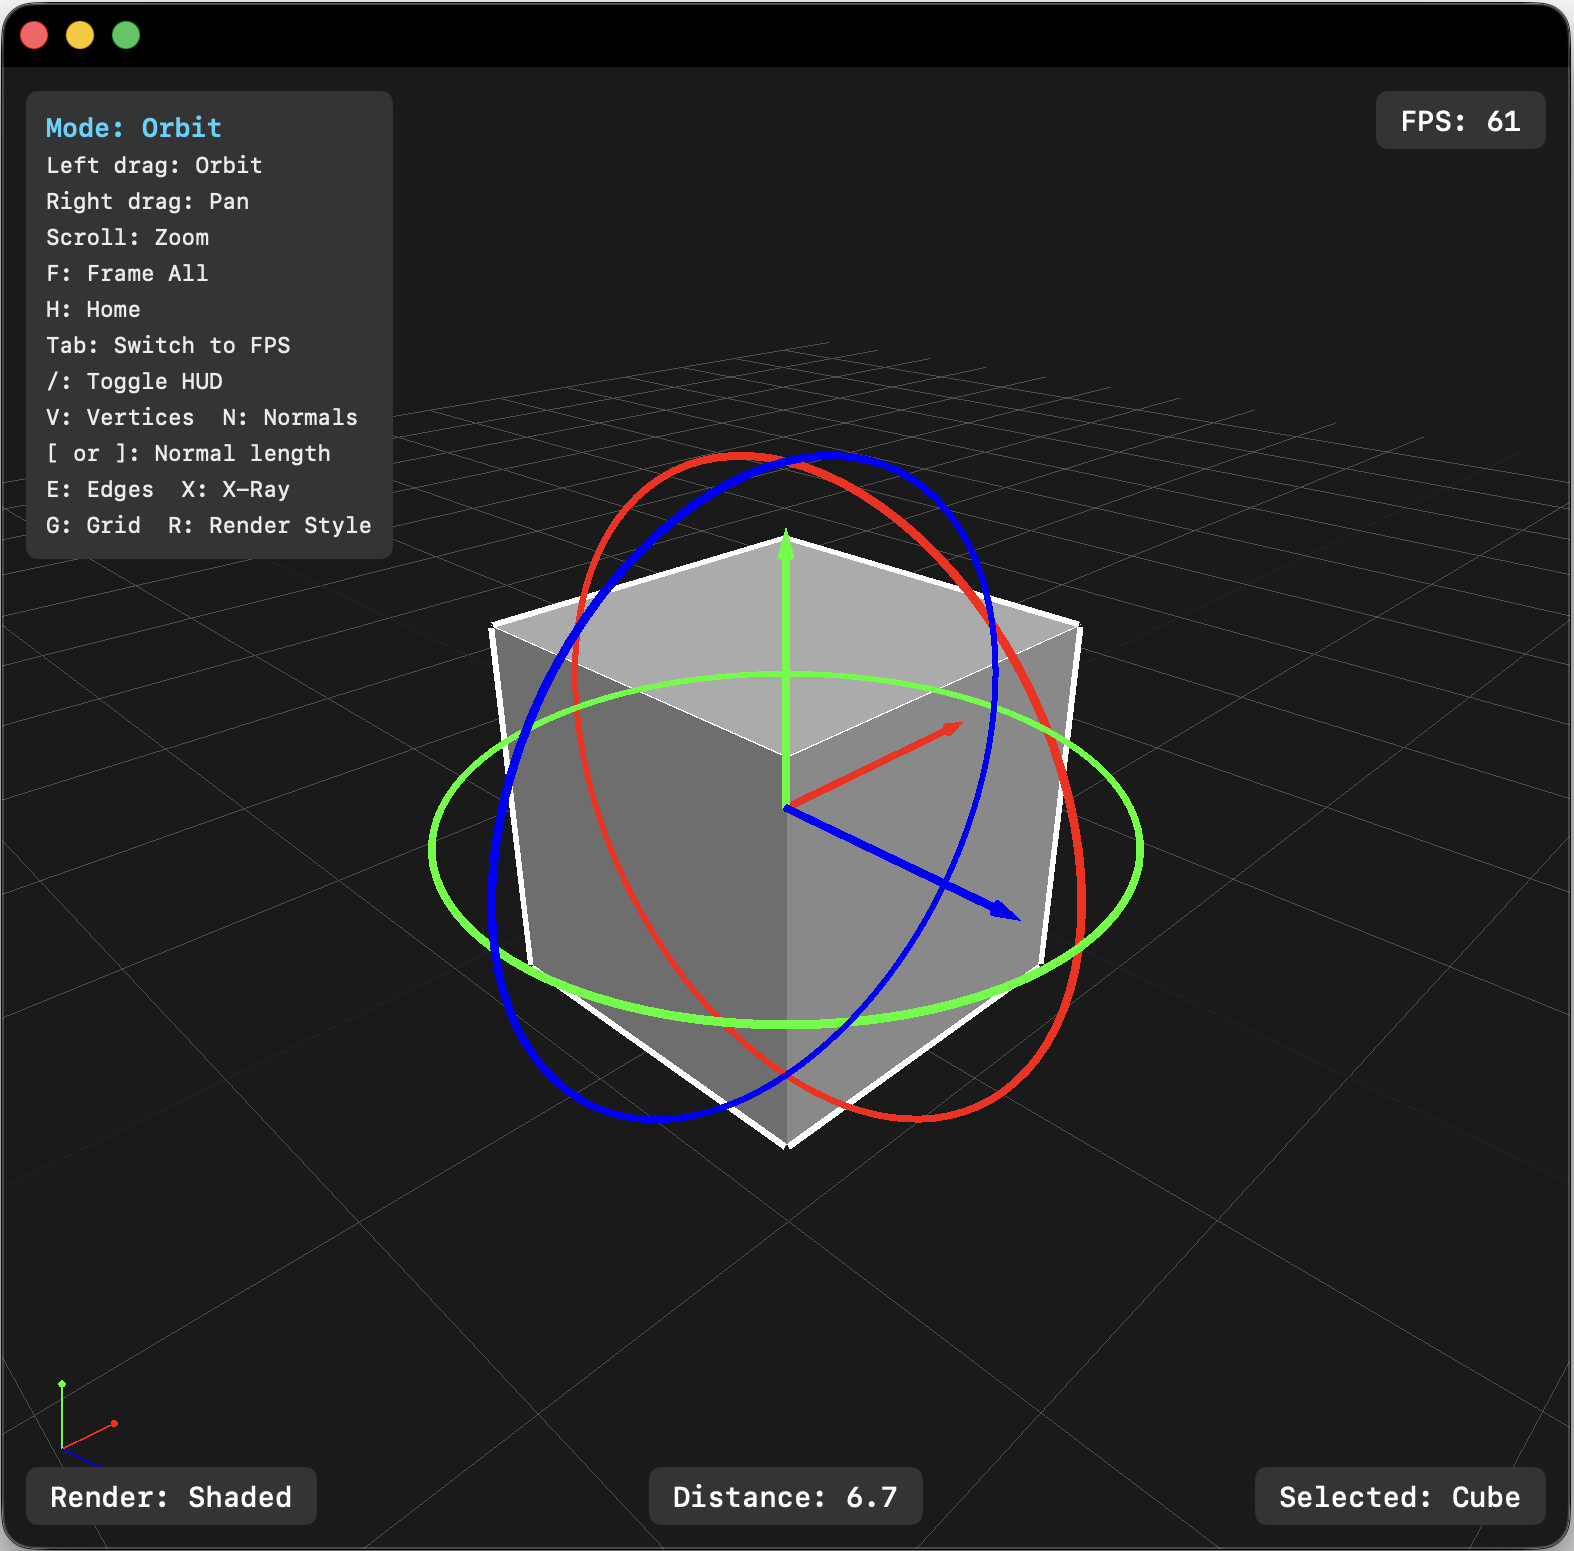The height and width of the screenshot is (1551, 1574).
Task: Click the "[ or ]: Normal length" line
Action: coord(188,453)
